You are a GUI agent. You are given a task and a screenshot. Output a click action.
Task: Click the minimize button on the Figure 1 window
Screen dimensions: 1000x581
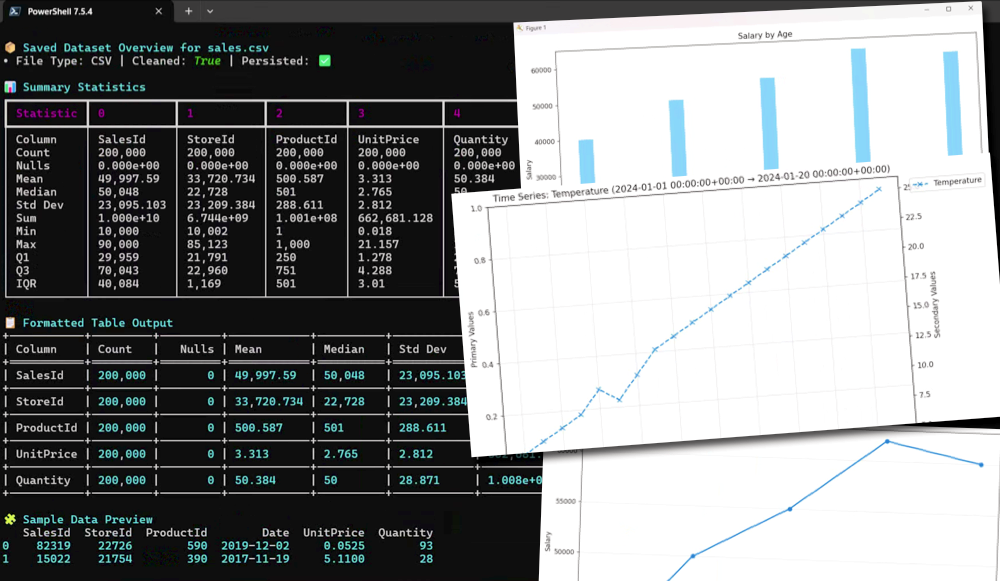927,9
